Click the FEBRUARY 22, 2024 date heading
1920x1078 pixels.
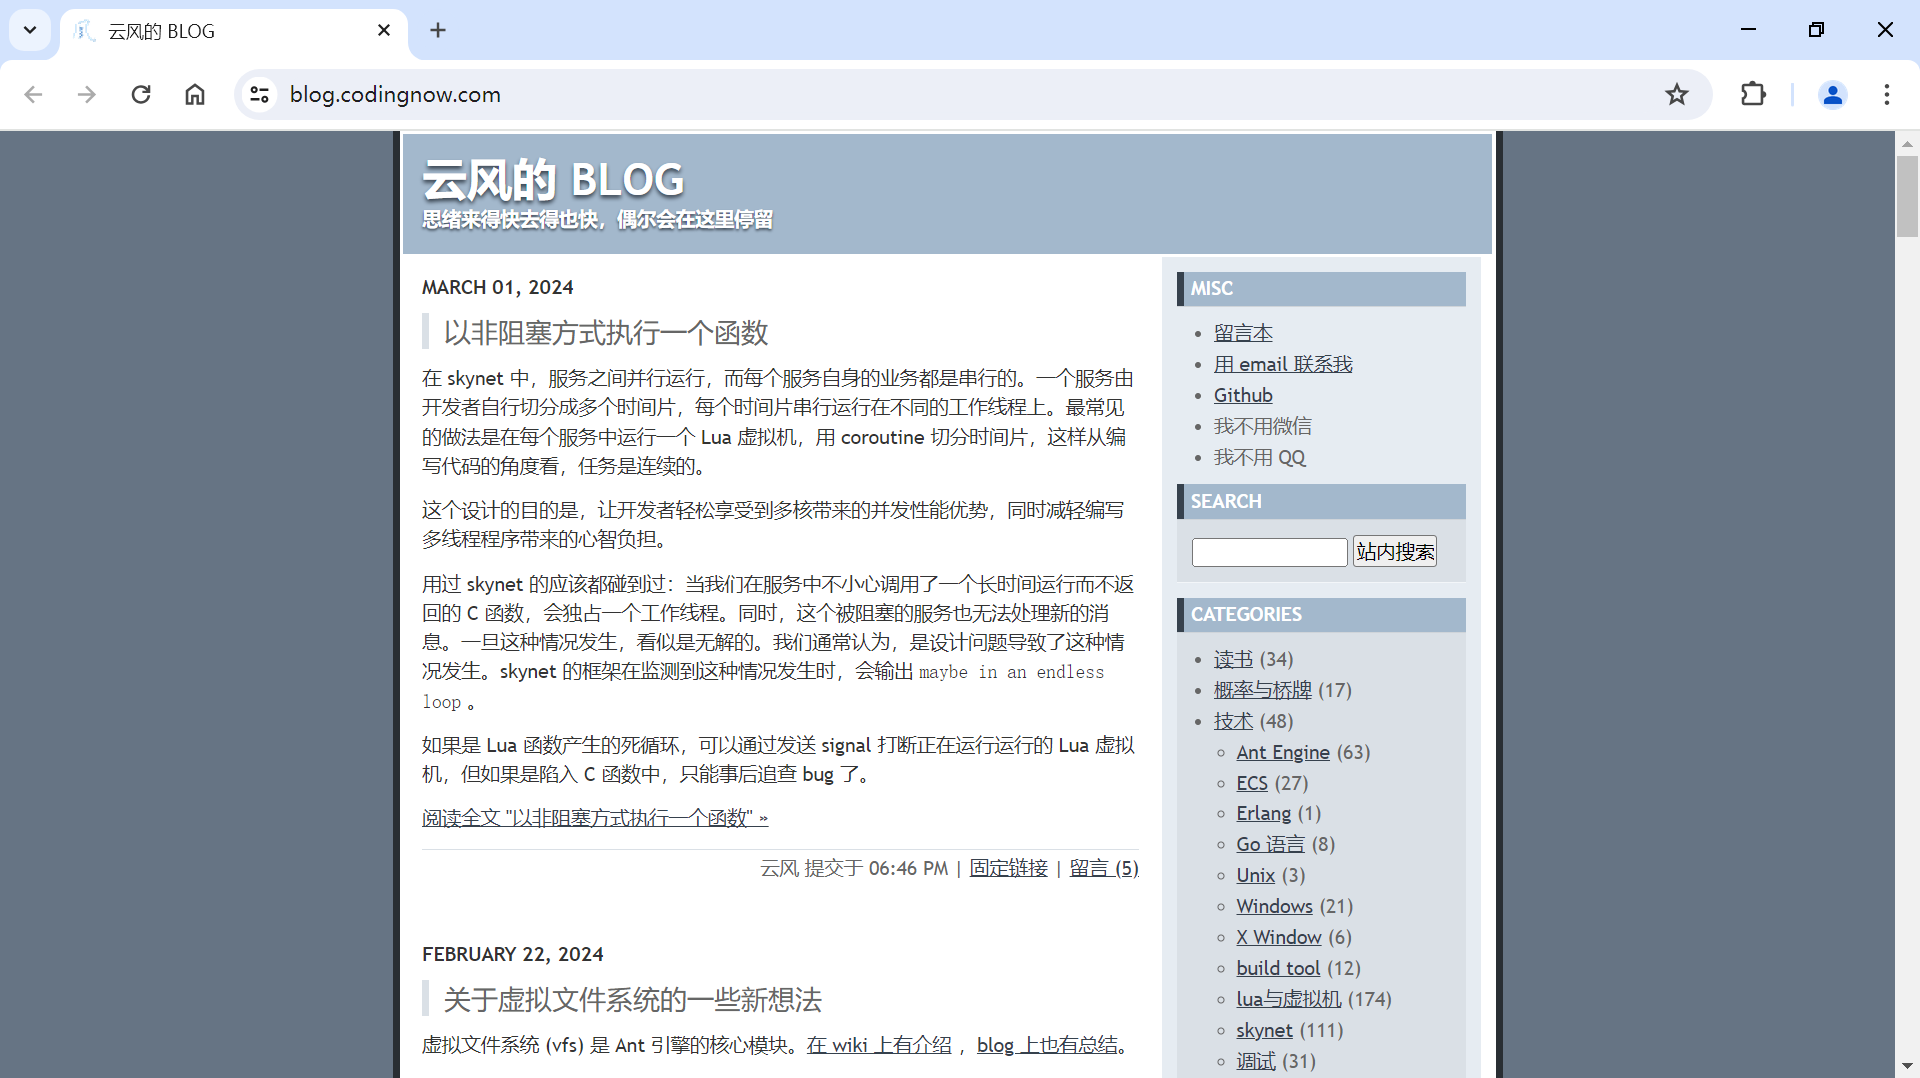(512, 955)
